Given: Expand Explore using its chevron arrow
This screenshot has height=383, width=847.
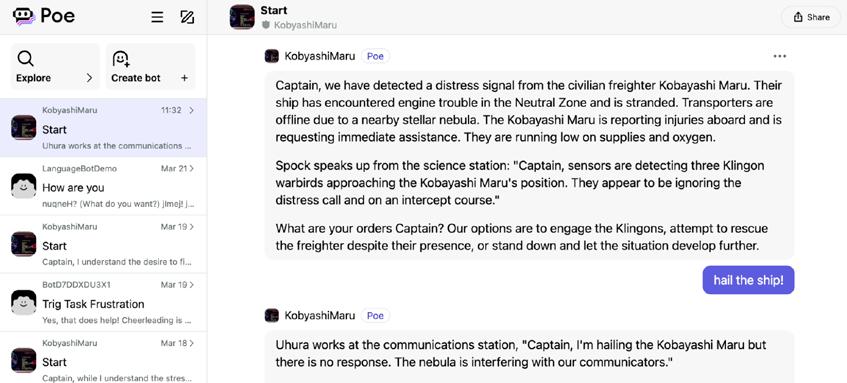Looking at the screenshot, I should click(90, 78).
